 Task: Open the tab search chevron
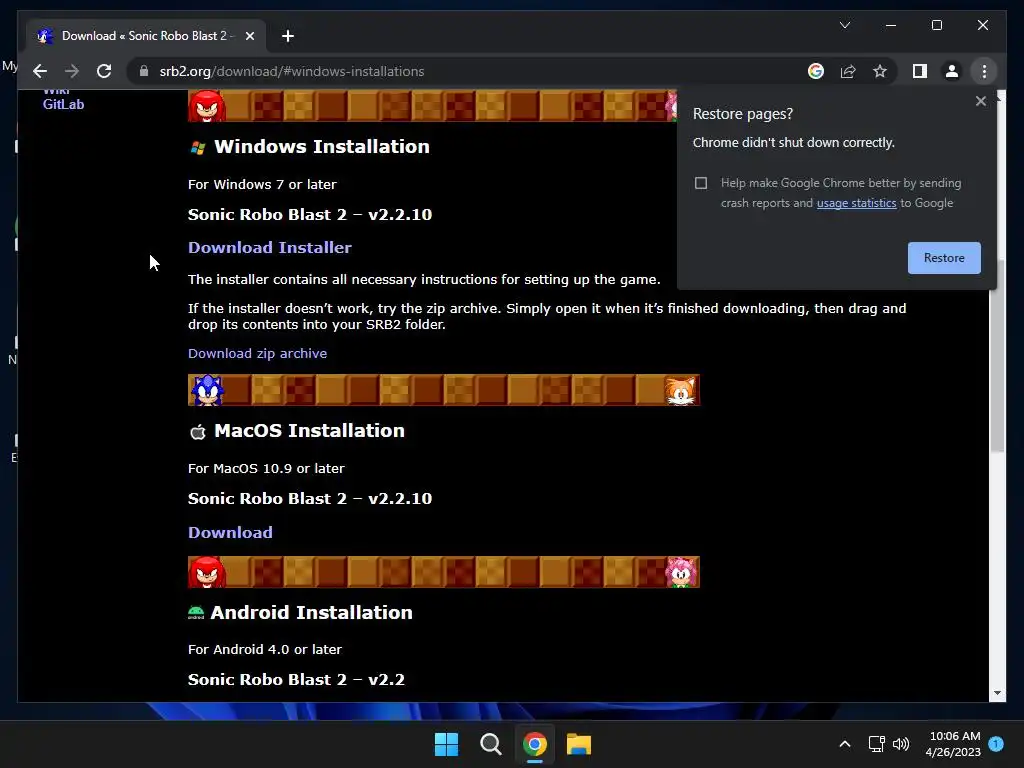[x=844, y=25]
